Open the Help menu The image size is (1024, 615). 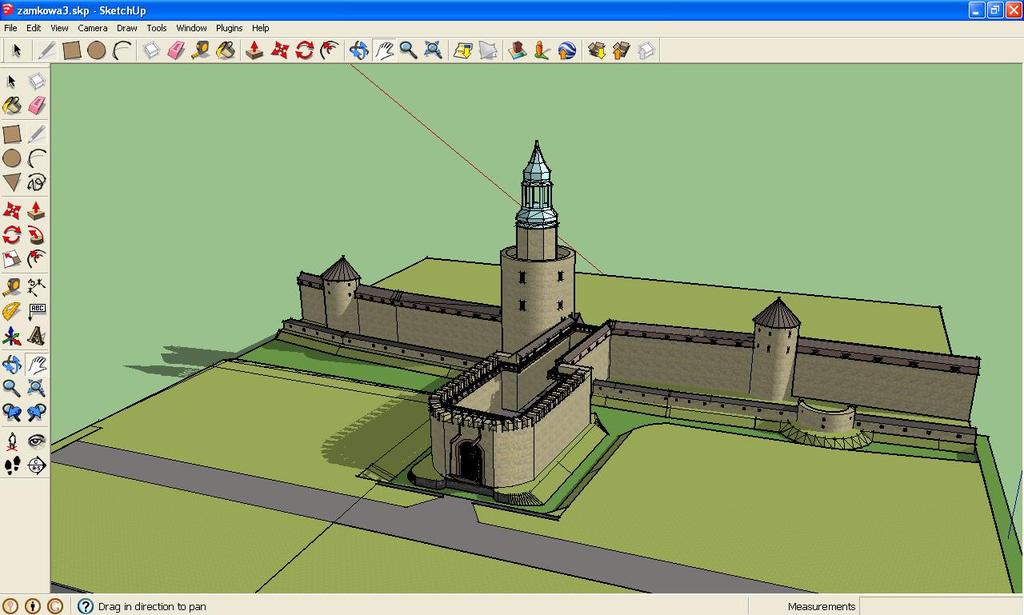click(x=261, y=28)
